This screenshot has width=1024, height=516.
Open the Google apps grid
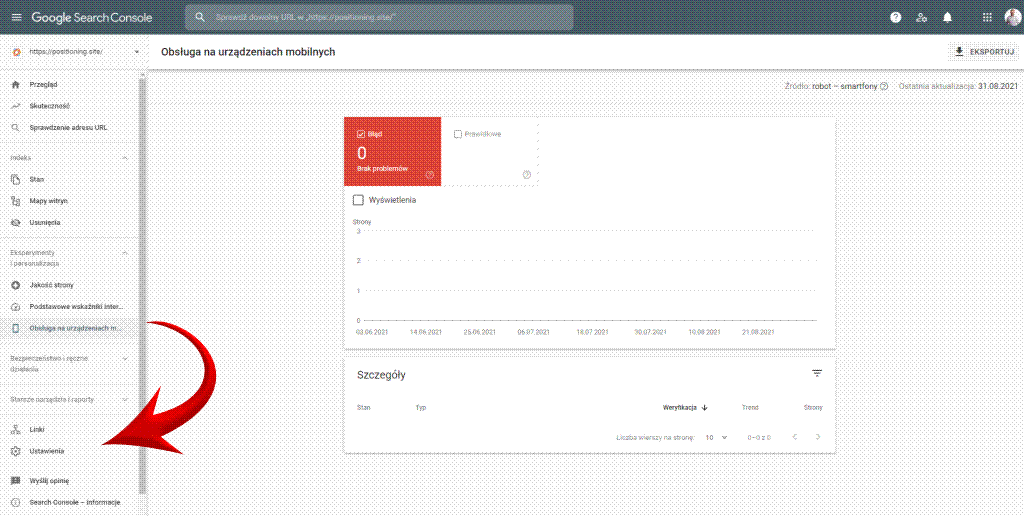987,18
